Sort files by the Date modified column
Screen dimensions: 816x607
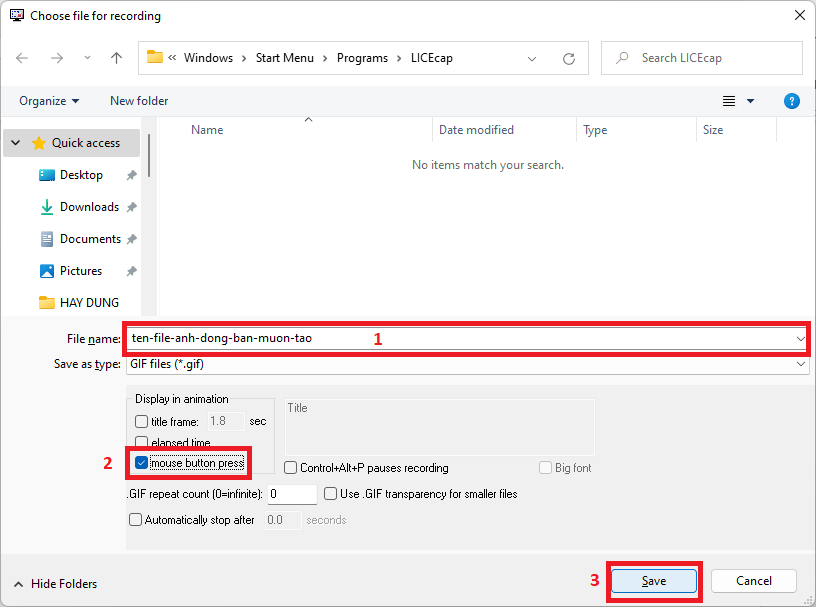click(476, 130)
